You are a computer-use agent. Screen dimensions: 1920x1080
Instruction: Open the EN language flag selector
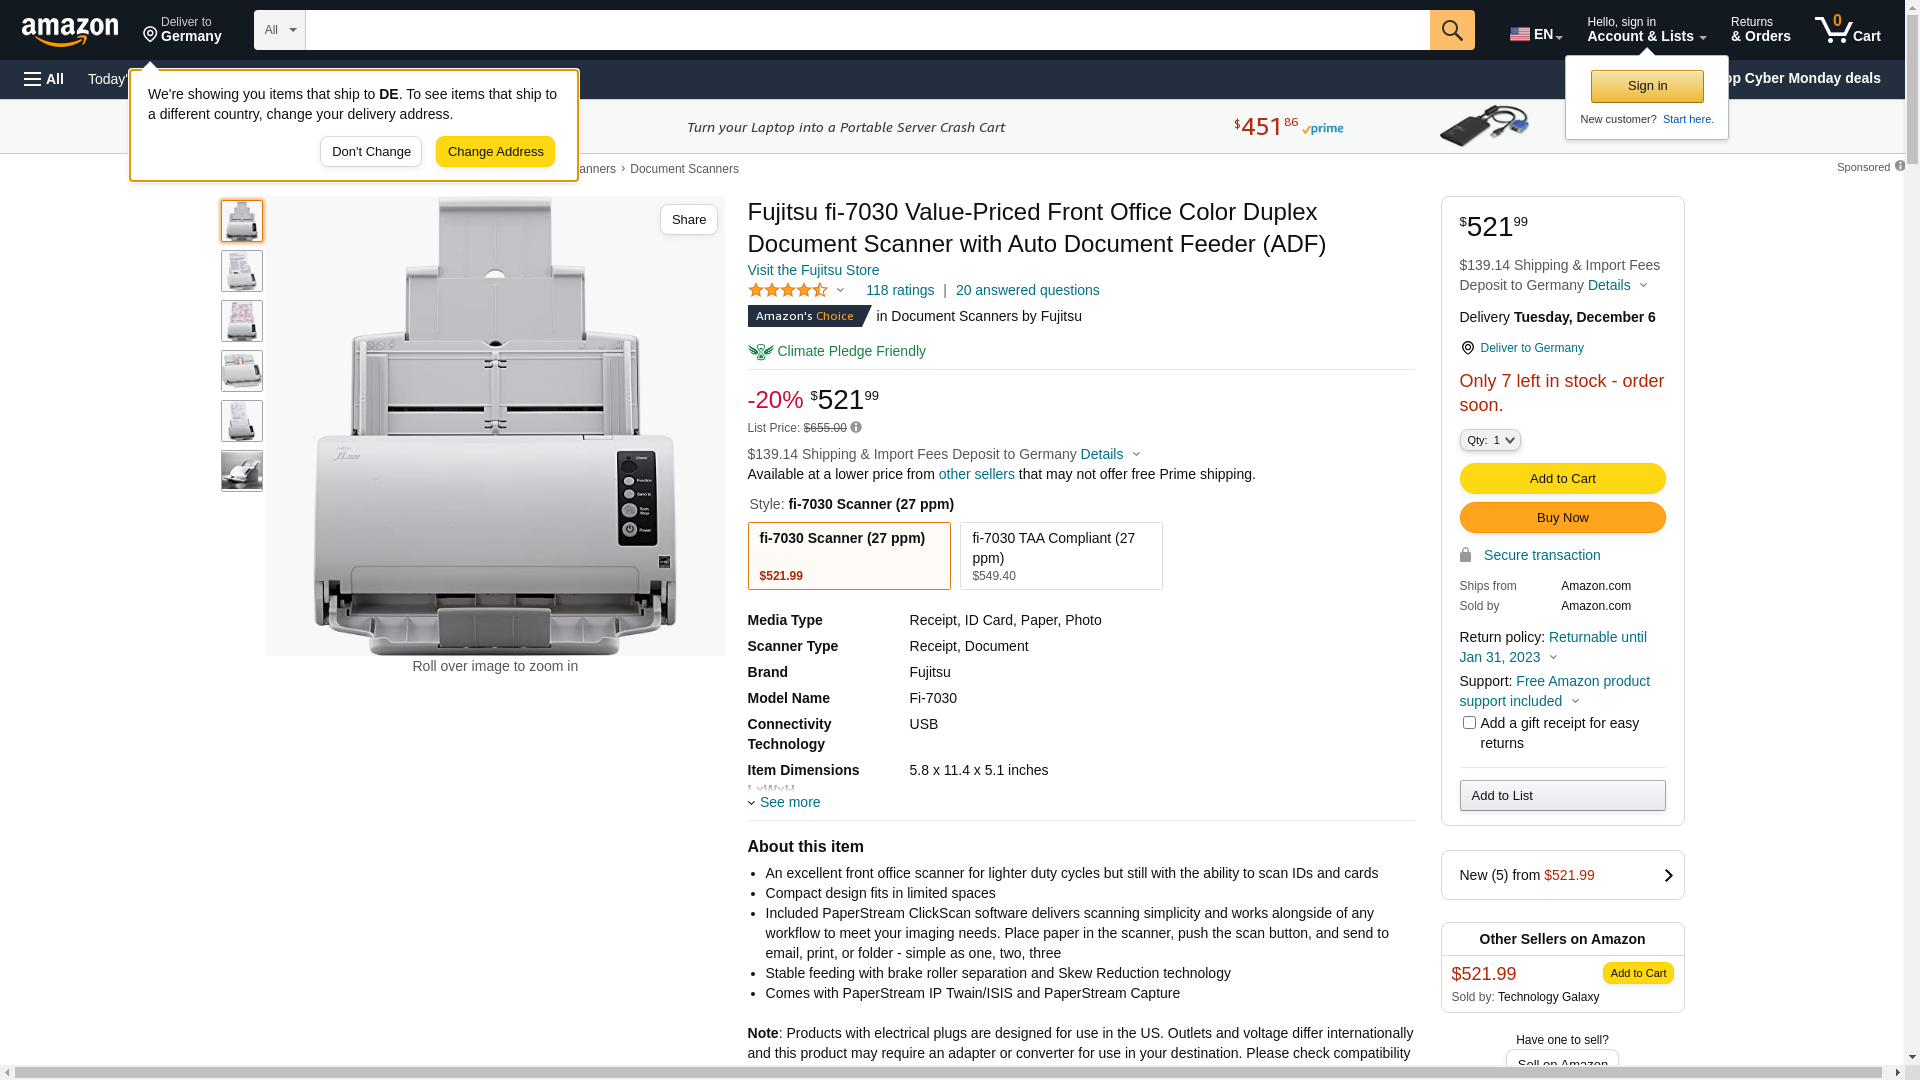pyautogui.click(x=1535, y=34)
